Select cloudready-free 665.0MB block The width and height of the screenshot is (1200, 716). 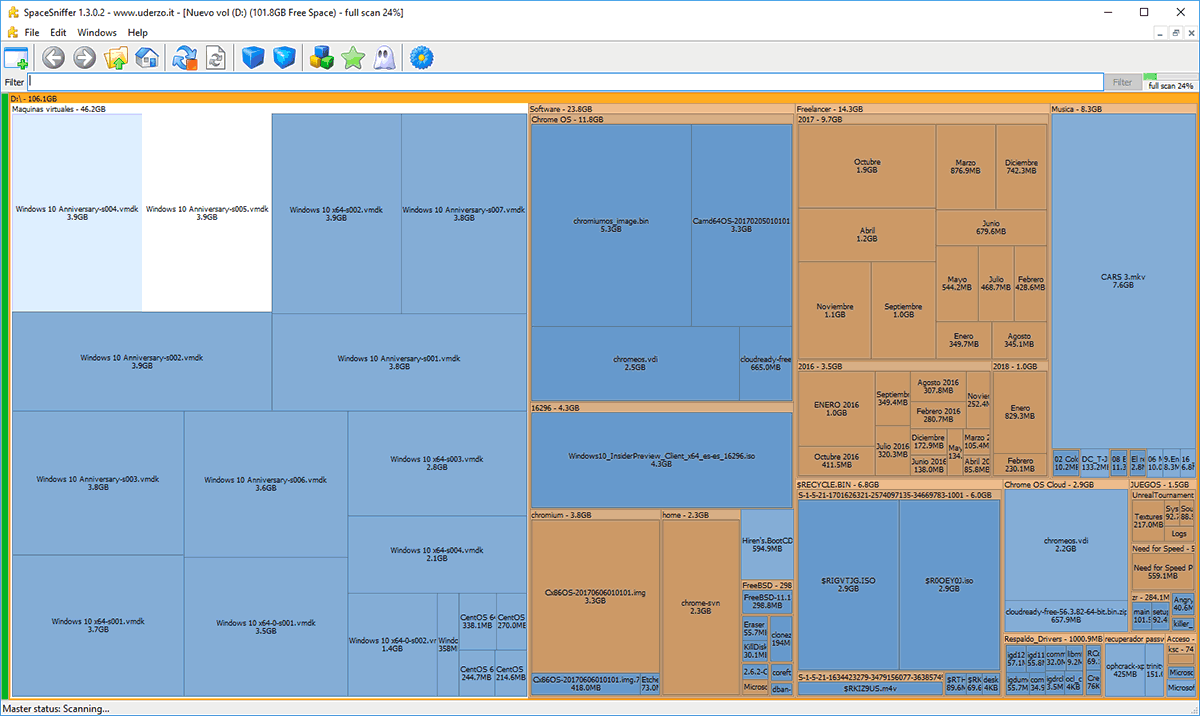[765, 363]
